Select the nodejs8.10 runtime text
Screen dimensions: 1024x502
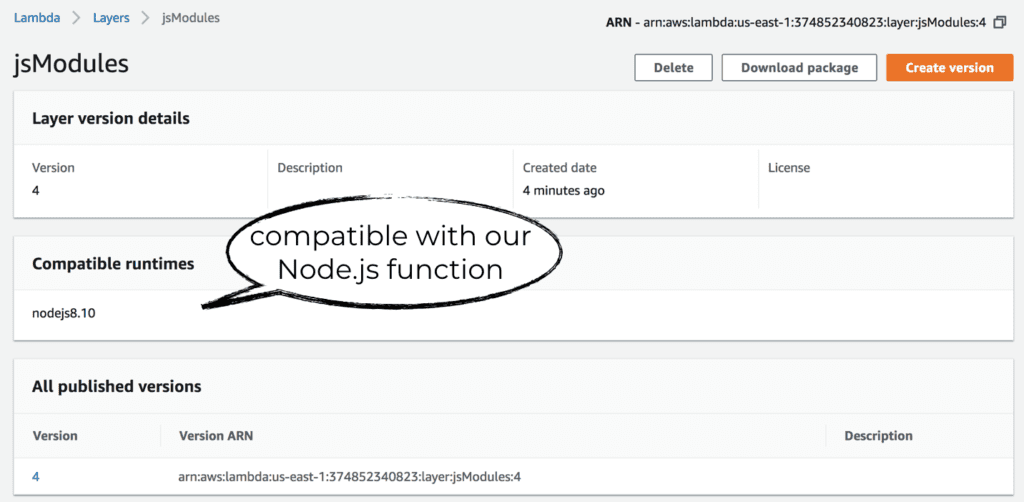64,314
